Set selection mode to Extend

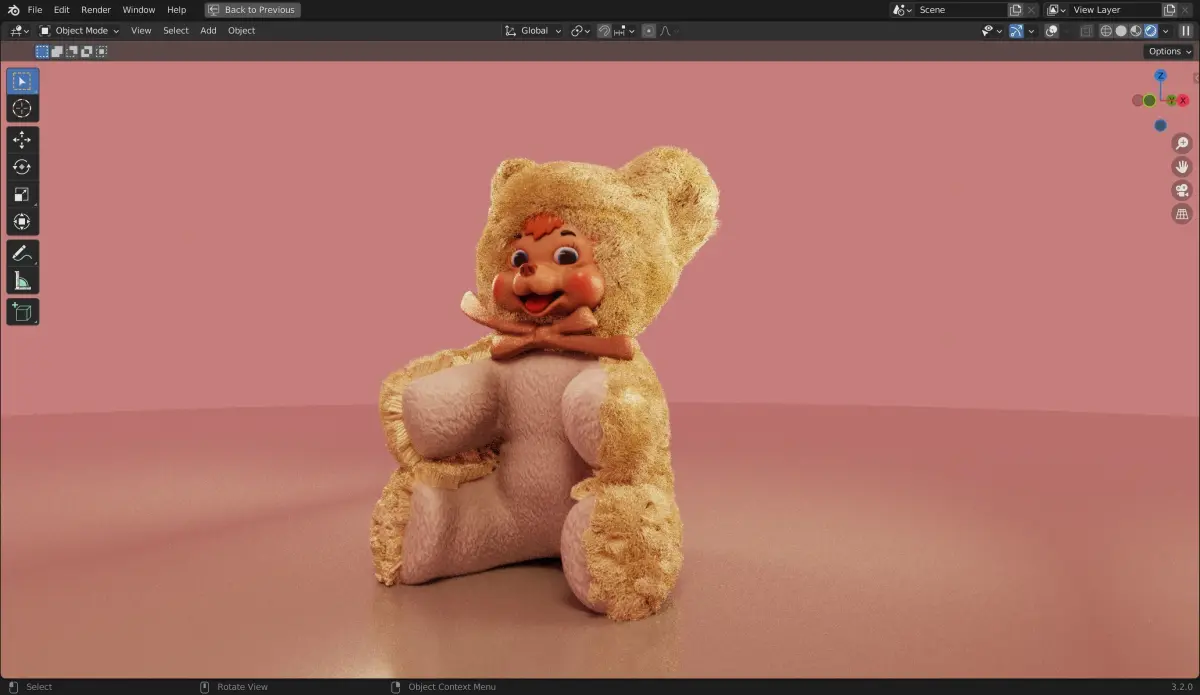57,51
